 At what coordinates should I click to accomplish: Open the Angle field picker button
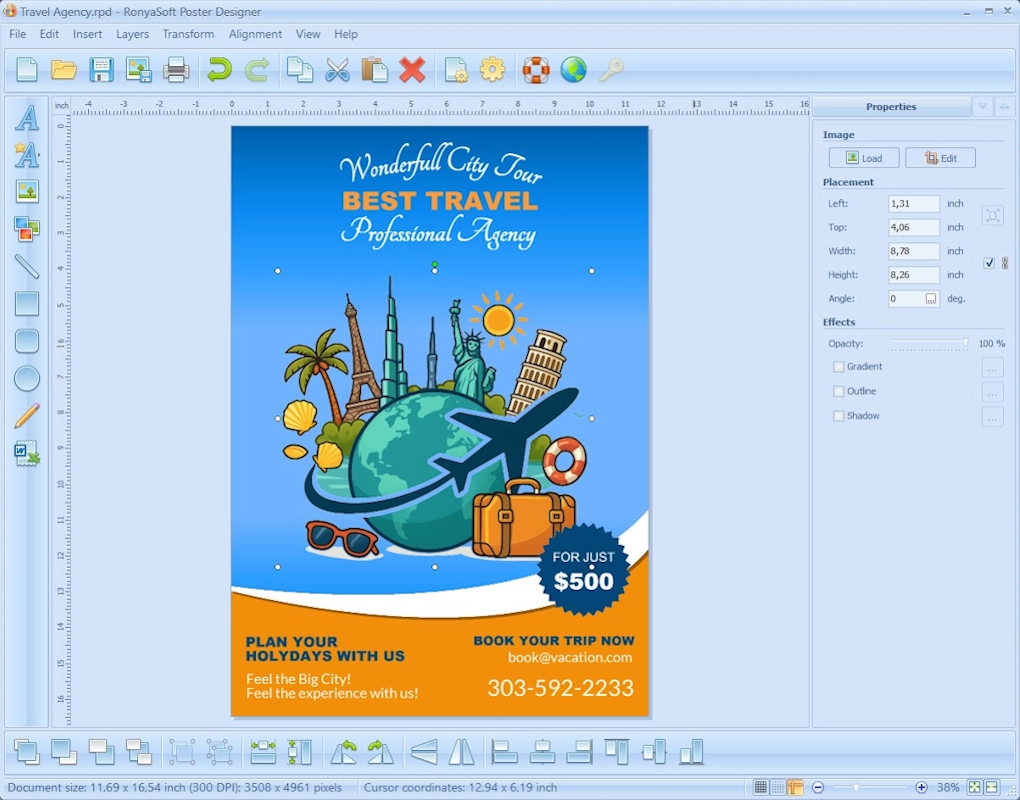[931, 299]
